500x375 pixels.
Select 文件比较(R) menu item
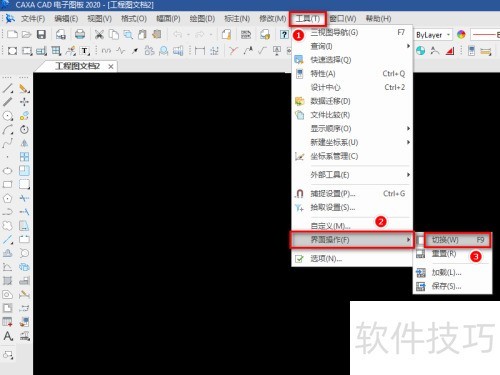[352, 115]
